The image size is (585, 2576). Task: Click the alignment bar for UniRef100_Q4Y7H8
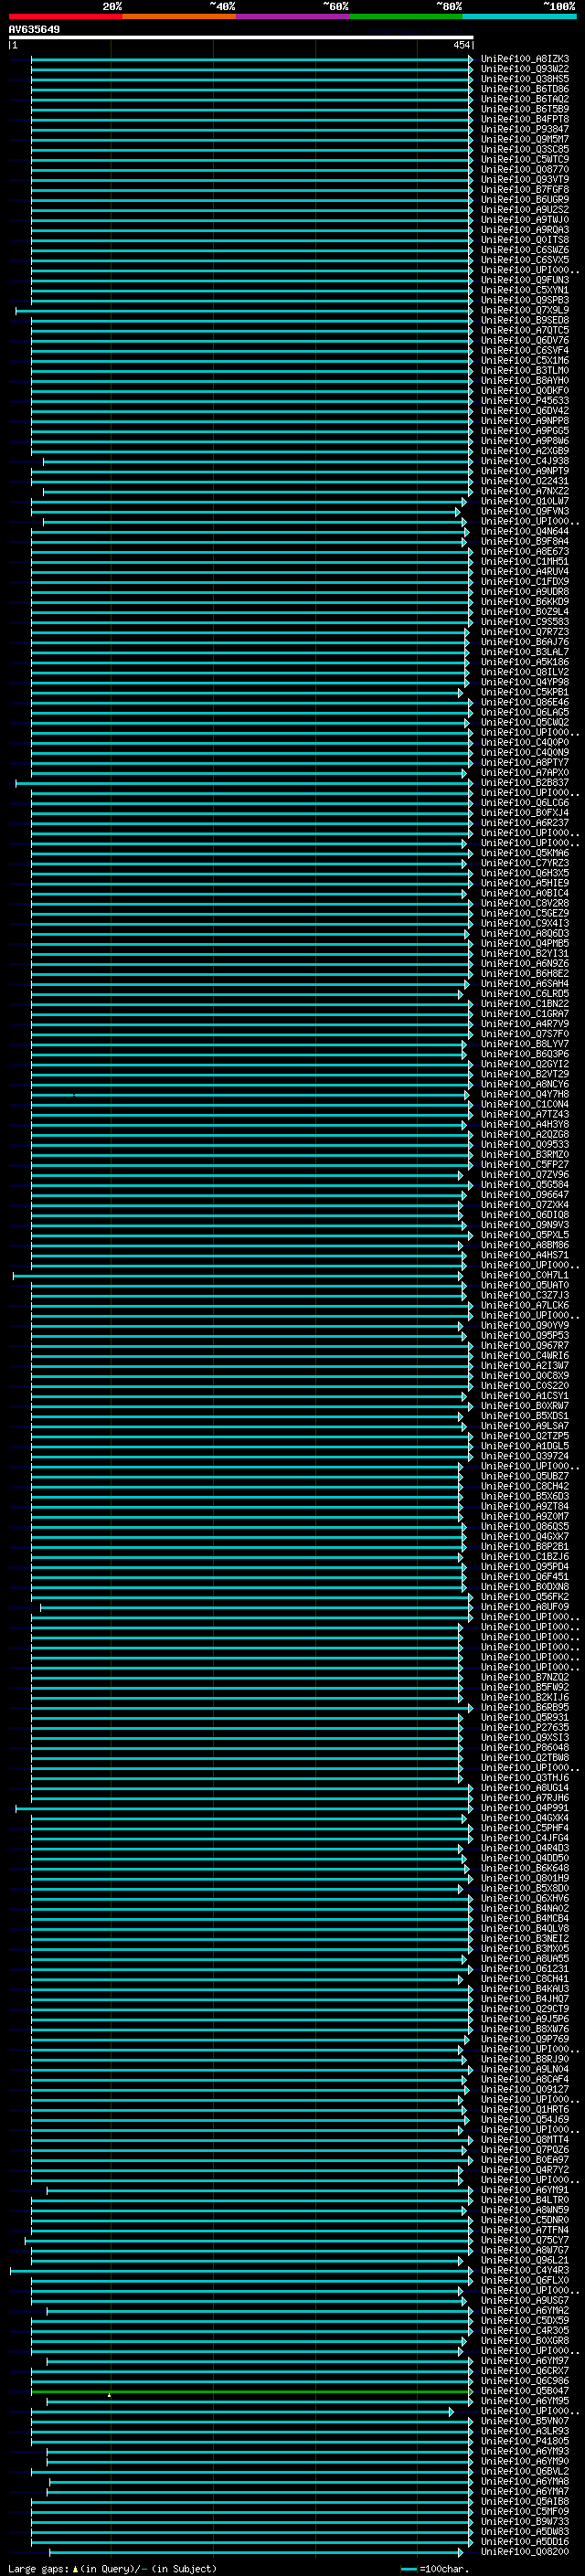(250, 1094)
